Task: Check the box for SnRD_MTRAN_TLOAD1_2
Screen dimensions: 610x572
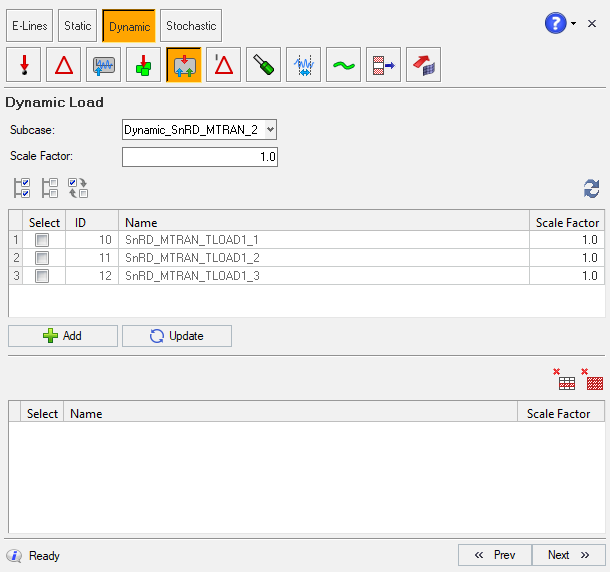Action: pyautogui.click(x=42, y=258)
